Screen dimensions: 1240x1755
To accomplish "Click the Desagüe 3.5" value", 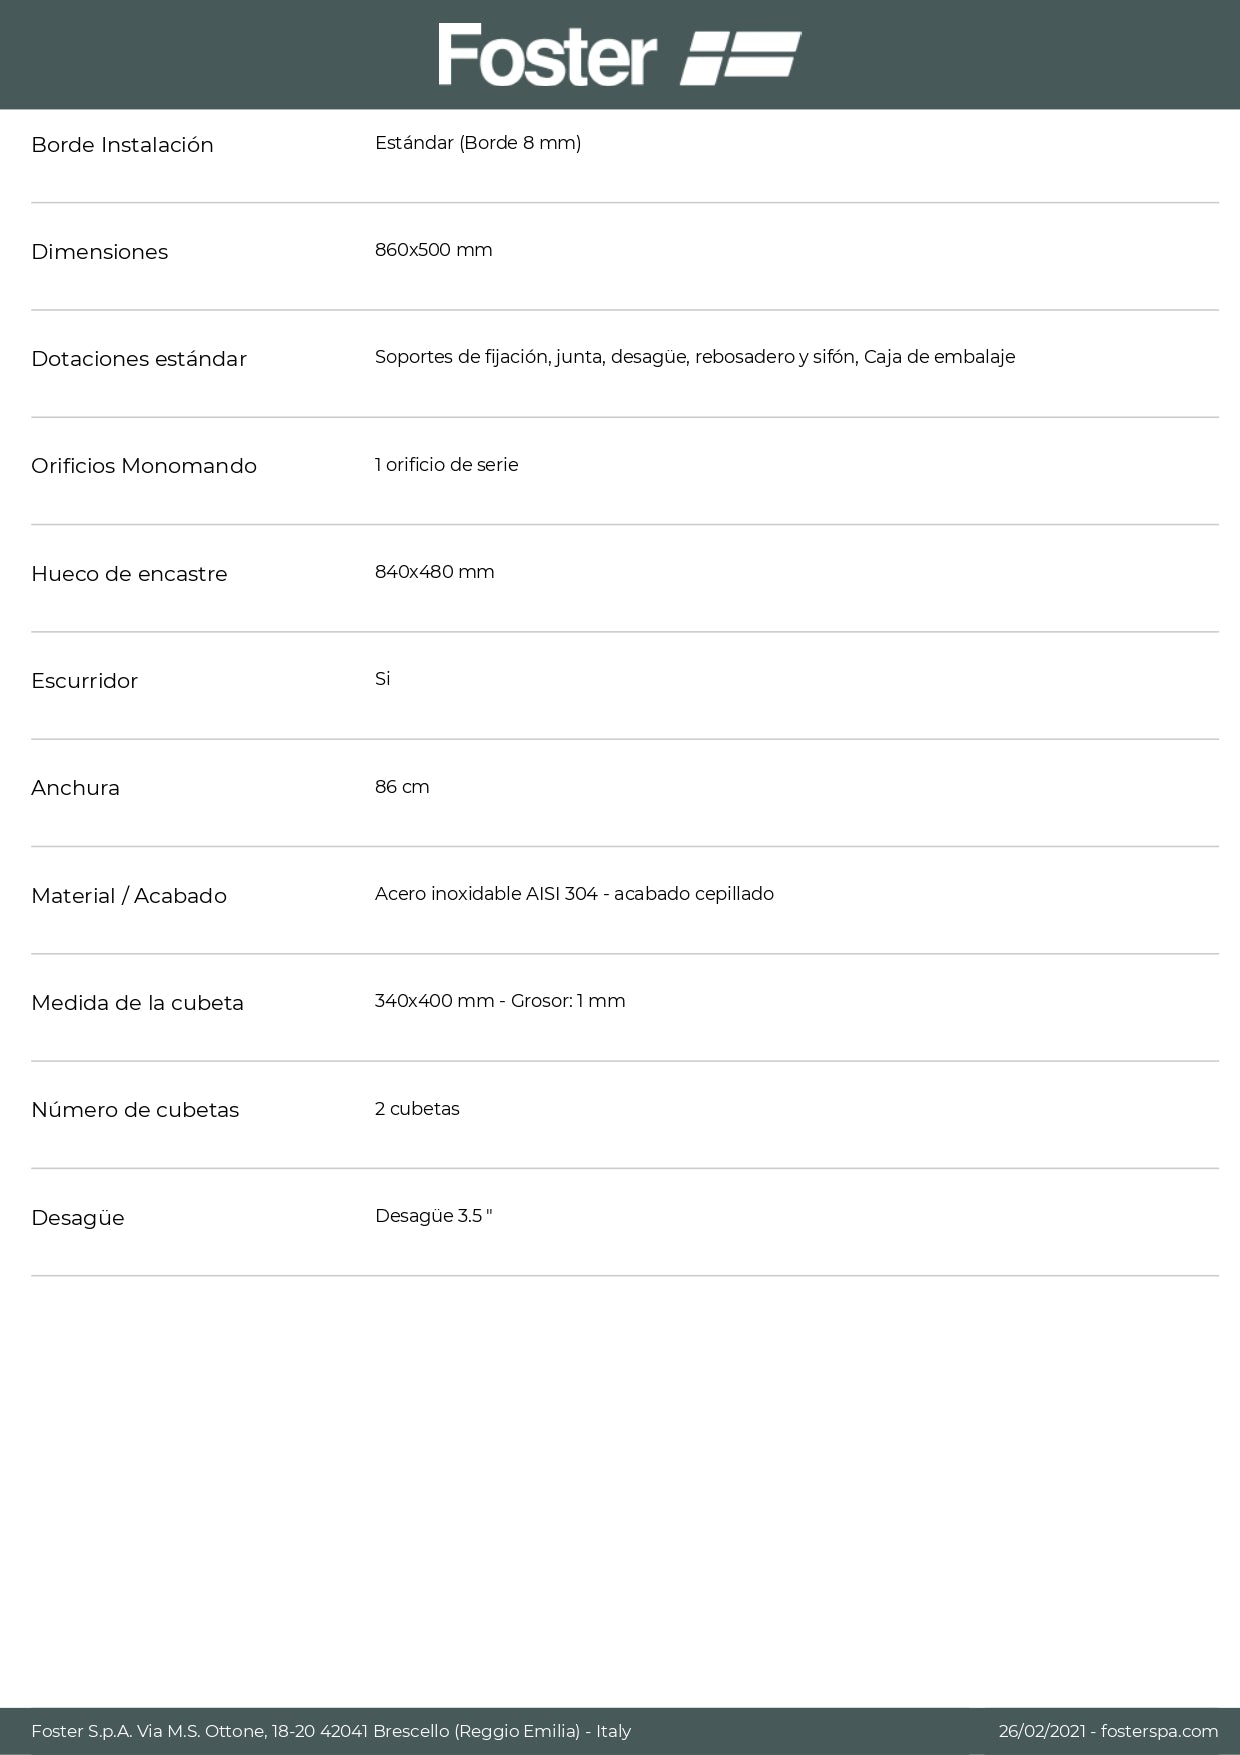I will point(433,1216).
